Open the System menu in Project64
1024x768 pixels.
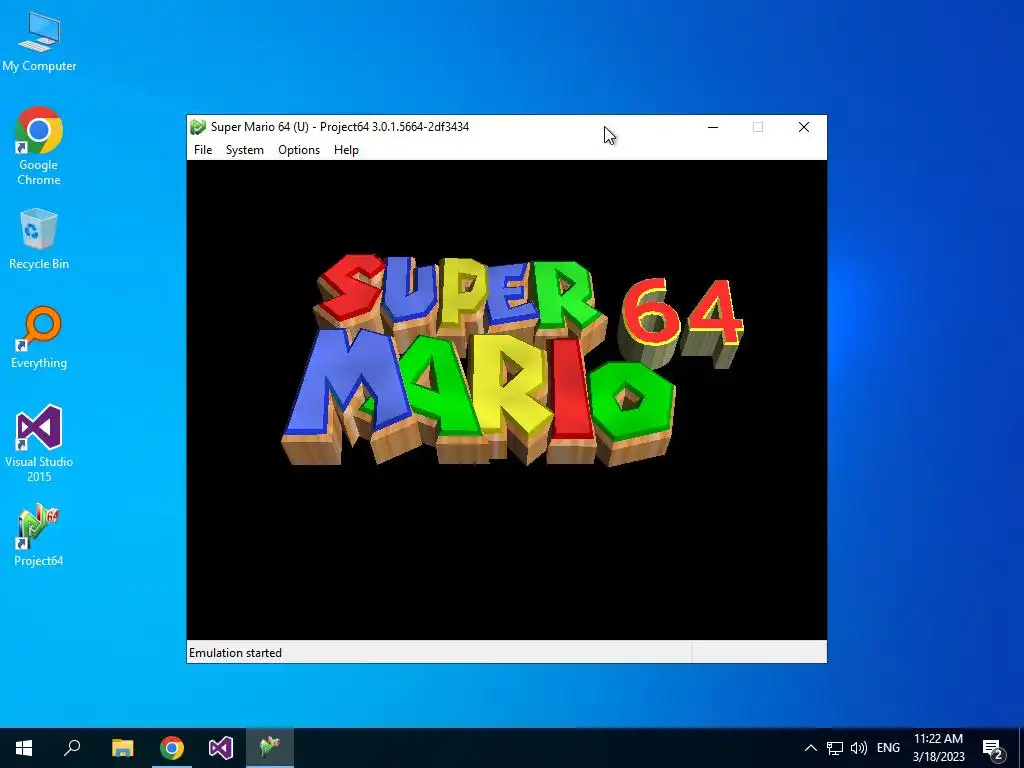click(245, 150)
